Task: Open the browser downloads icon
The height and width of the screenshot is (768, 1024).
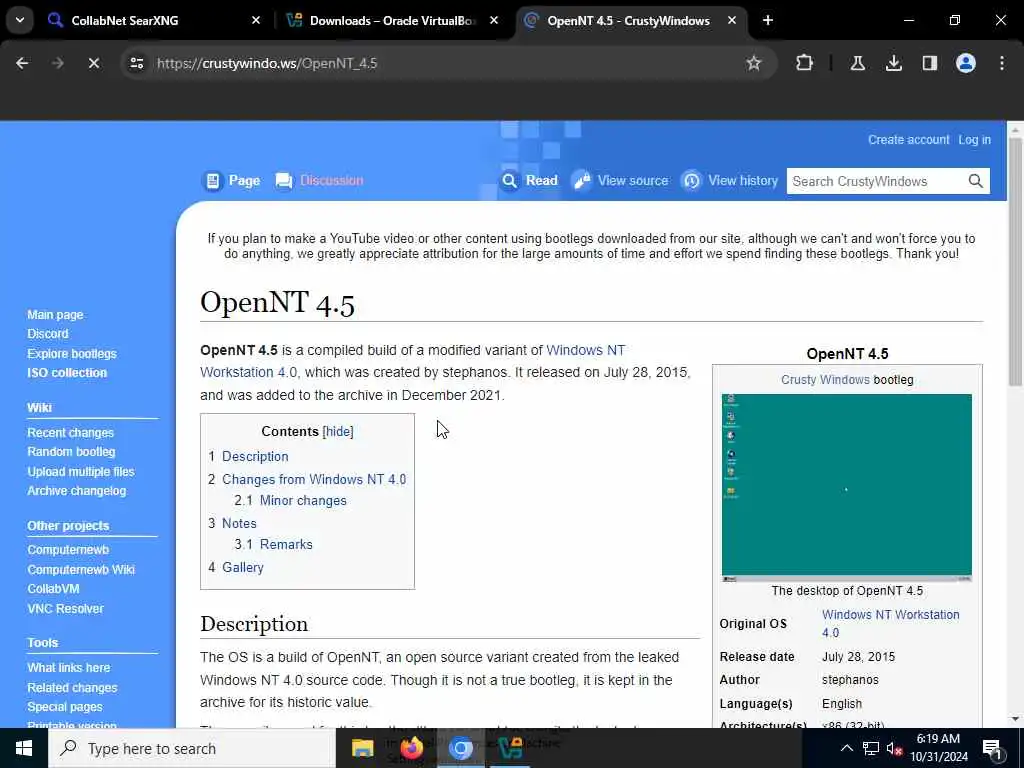Action: coord(893,63)
